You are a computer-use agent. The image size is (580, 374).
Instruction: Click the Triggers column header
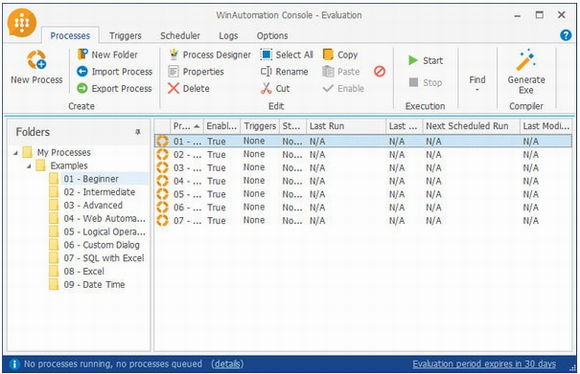click(260, 126)
